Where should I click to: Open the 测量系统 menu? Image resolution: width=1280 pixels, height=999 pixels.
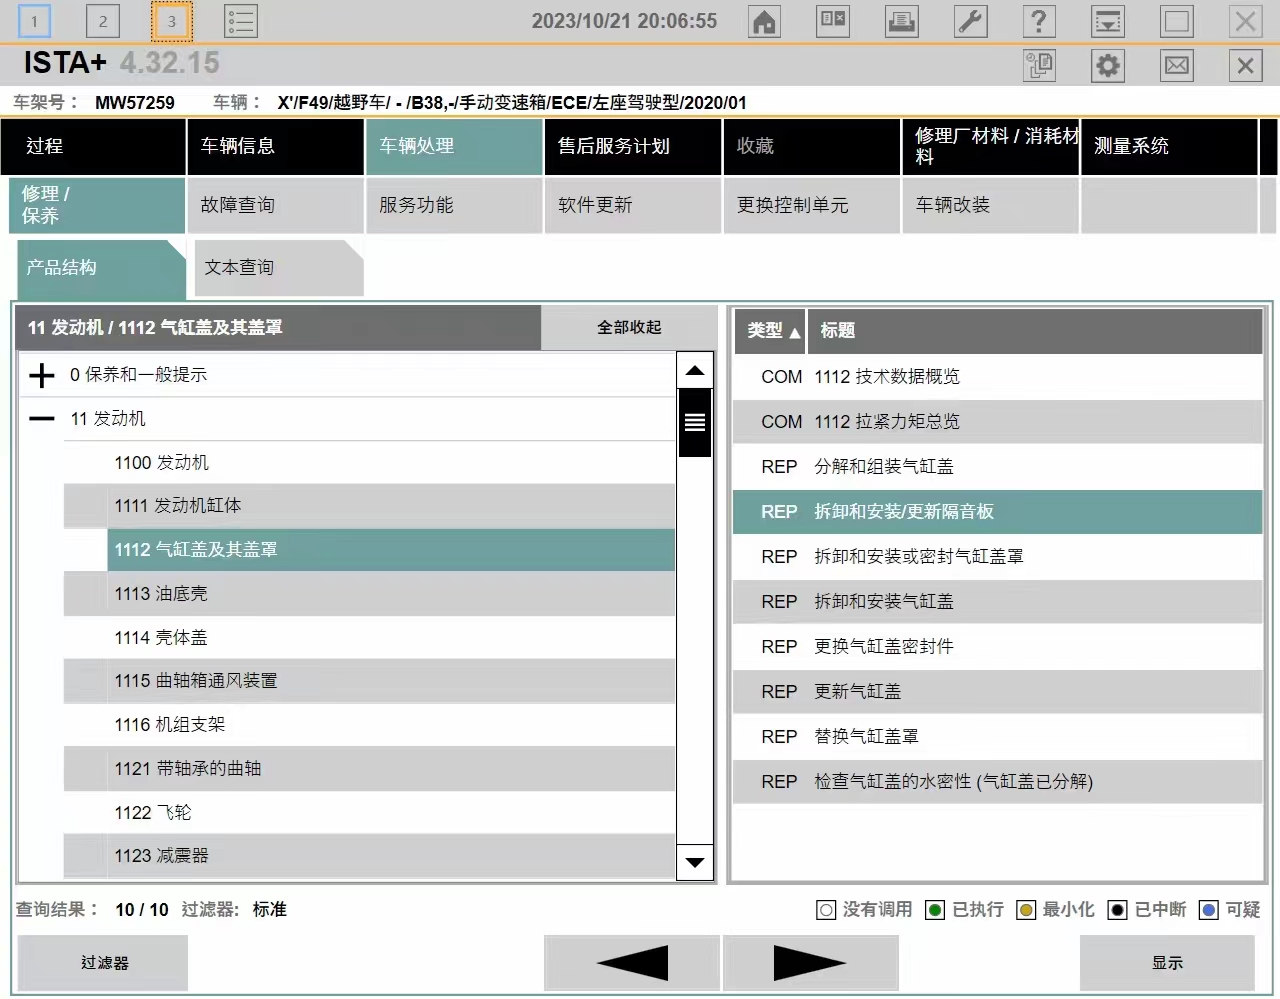click(x=1169, y=146)
